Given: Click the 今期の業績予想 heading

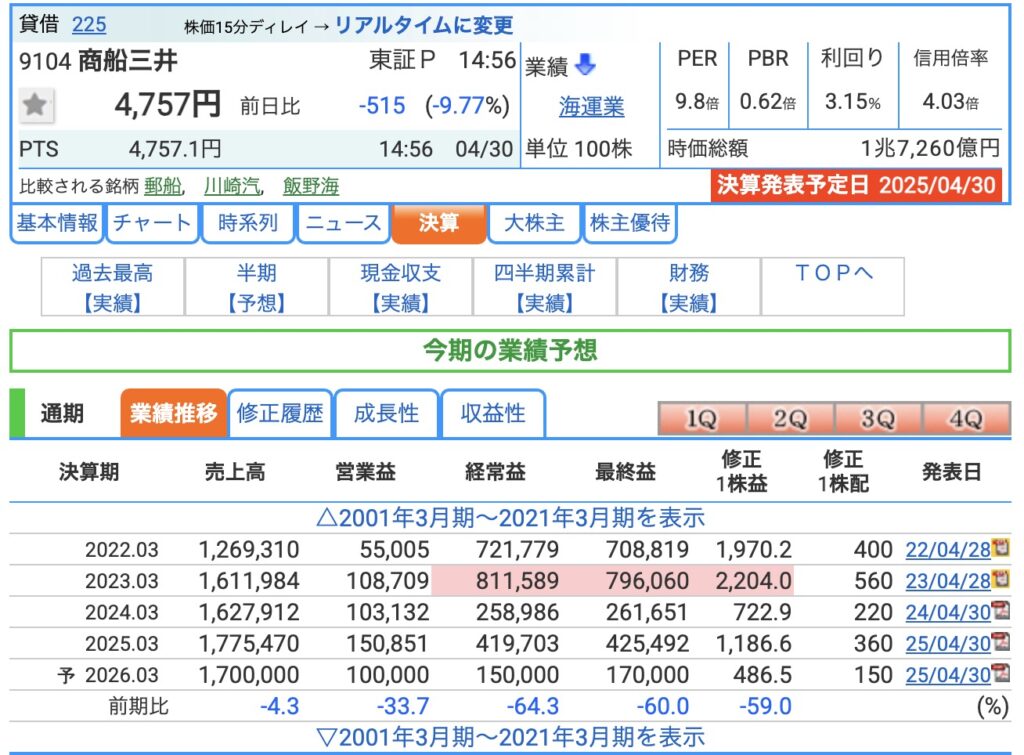Looking at the screenshot, I should (x=510, y=351).
